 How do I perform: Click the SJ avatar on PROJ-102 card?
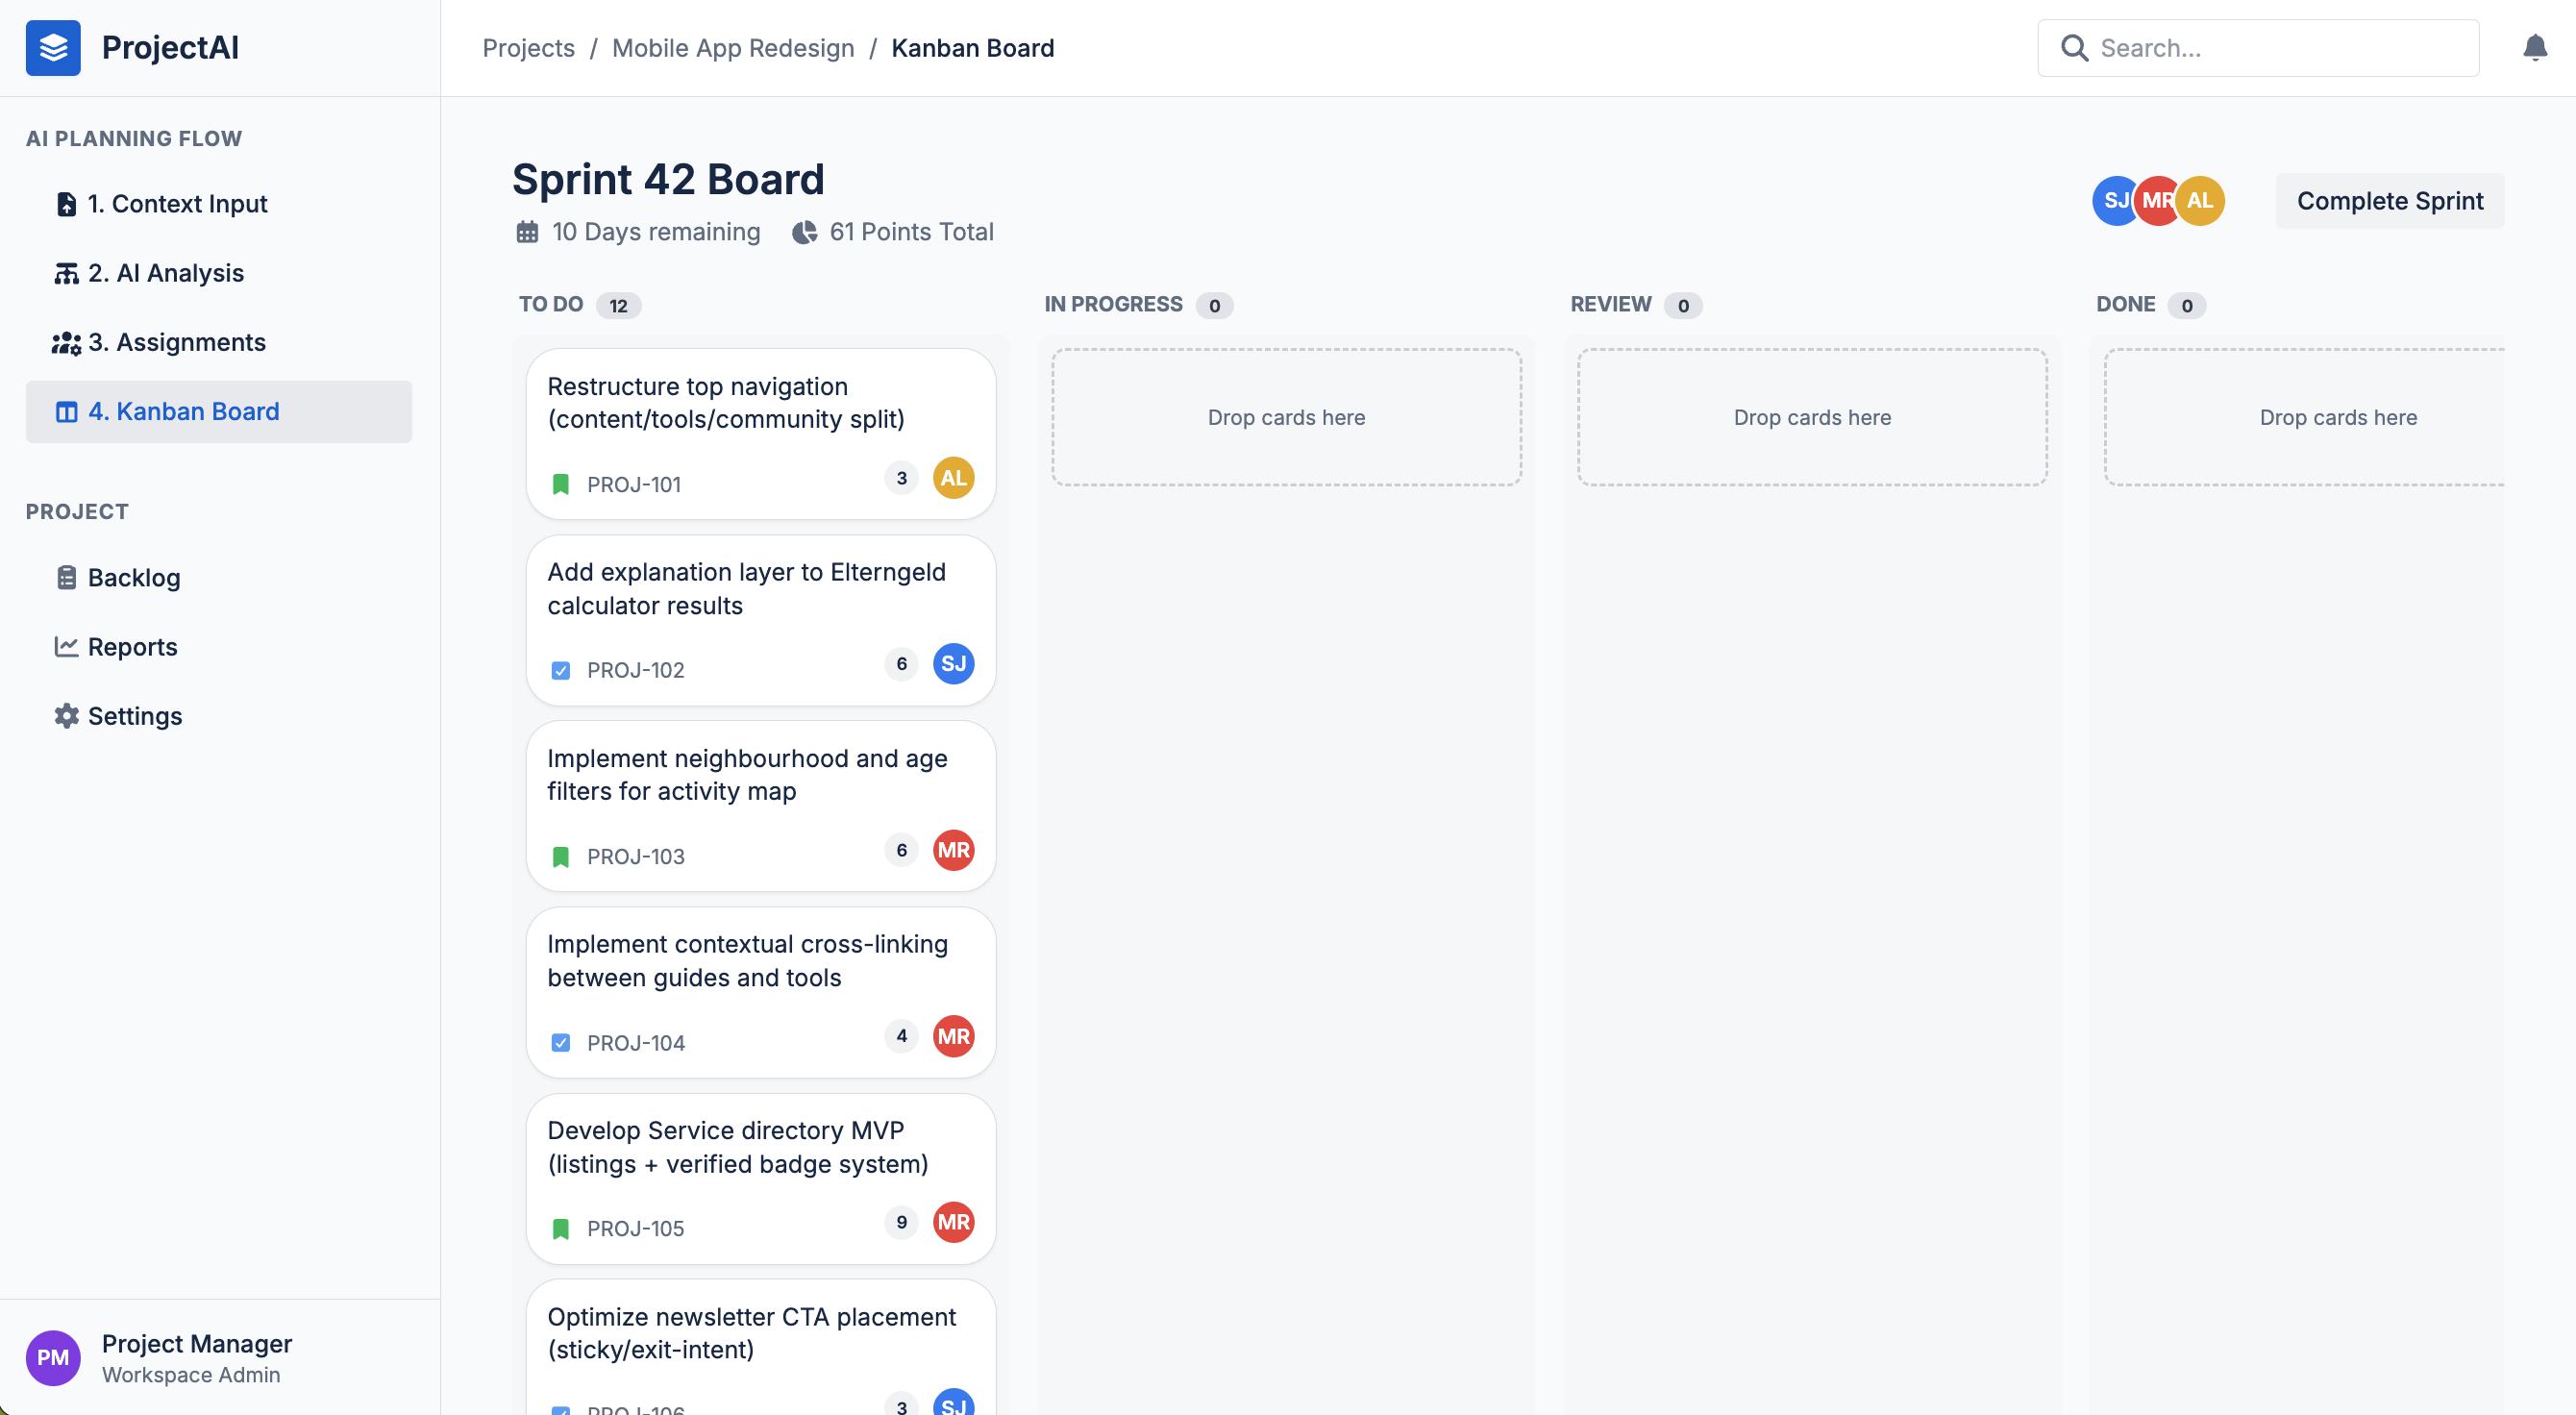[x=953, y=664]
